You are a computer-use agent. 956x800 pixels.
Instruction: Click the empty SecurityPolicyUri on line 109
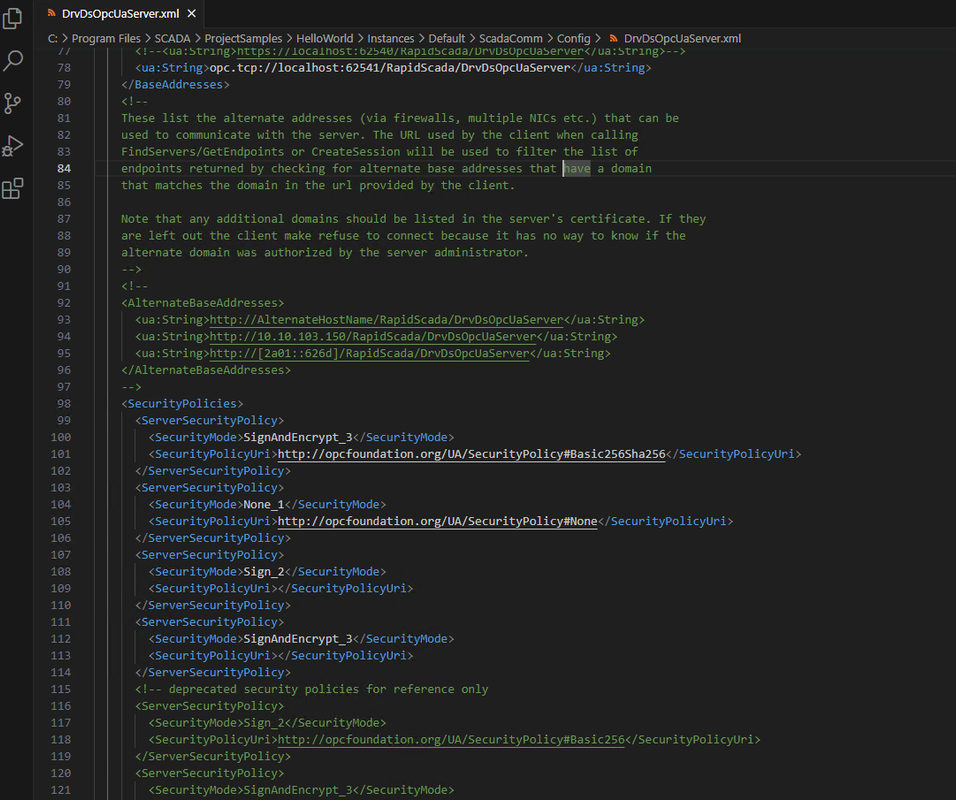(281, 588)
